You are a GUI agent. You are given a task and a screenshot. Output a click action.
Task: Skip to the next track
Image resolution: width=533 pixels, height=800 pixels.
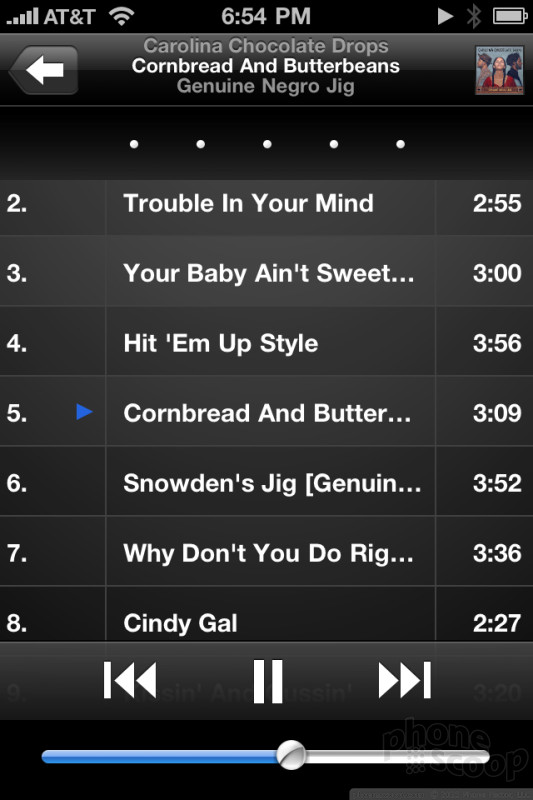(x=405, y=680)
